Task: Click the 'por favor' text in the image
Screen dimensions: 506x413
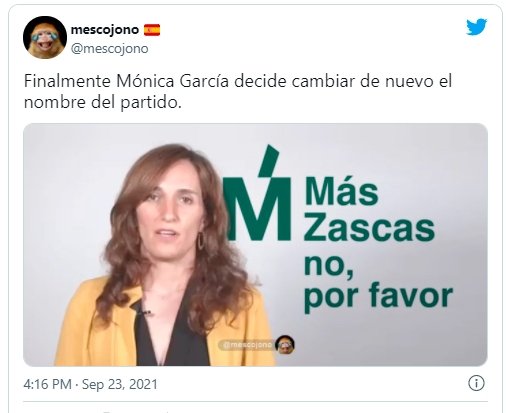Action: 378,296
